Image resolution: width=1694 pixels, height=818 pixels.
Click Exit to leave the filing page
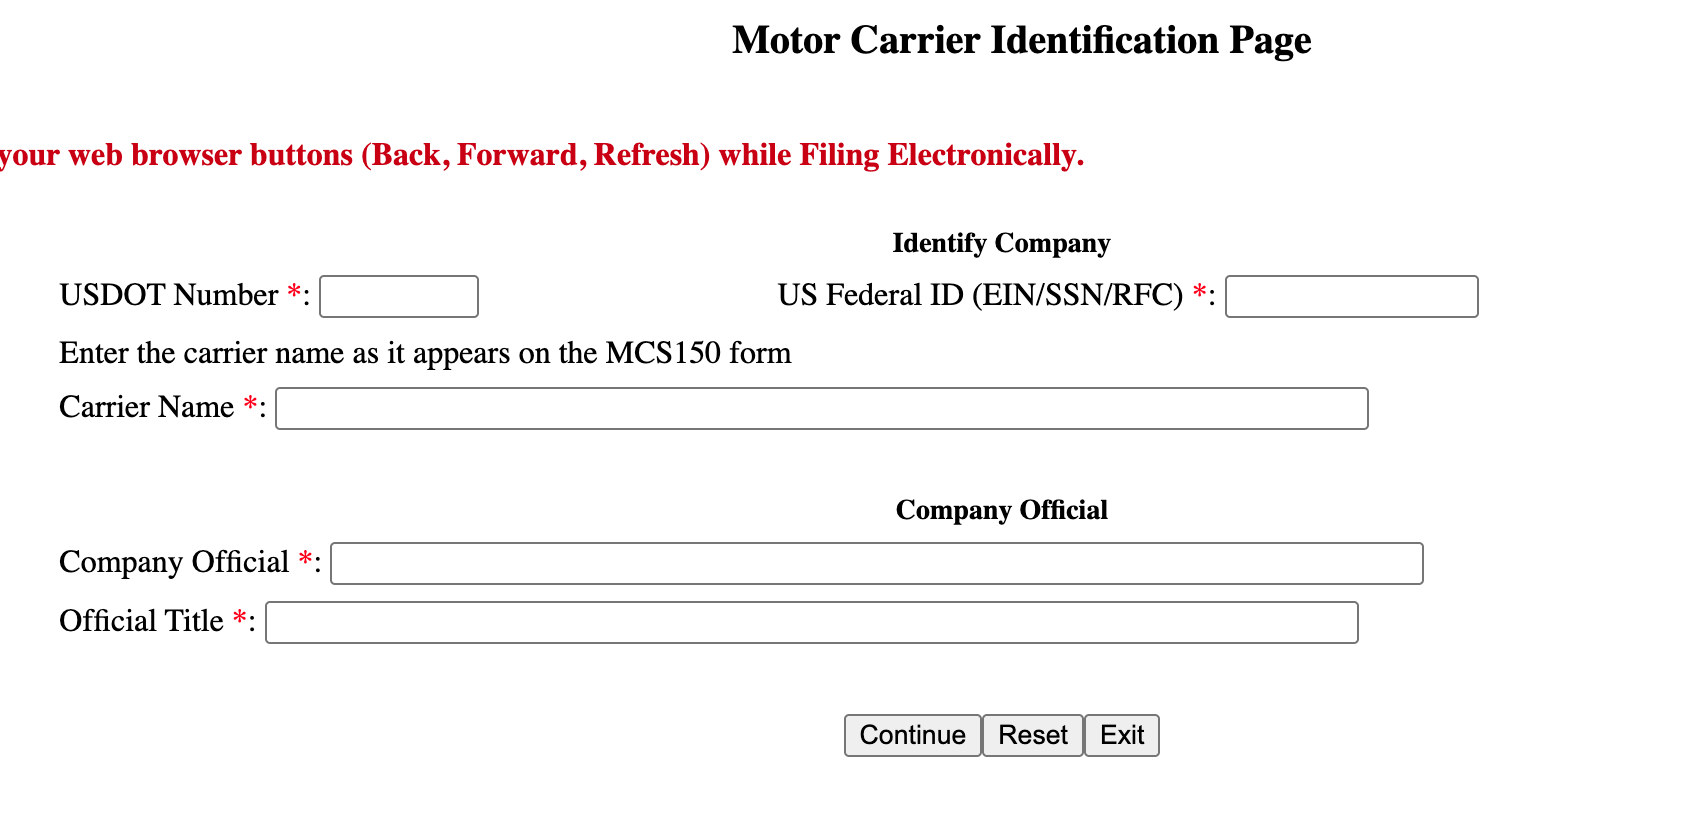click(x=1121, y=735)
